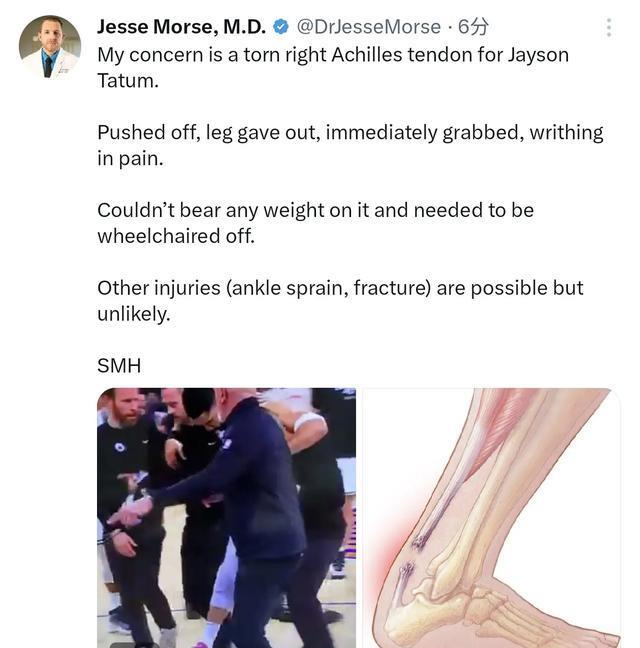Click the 'torn right Achilles tendon' opening sentence

point(333,67)
